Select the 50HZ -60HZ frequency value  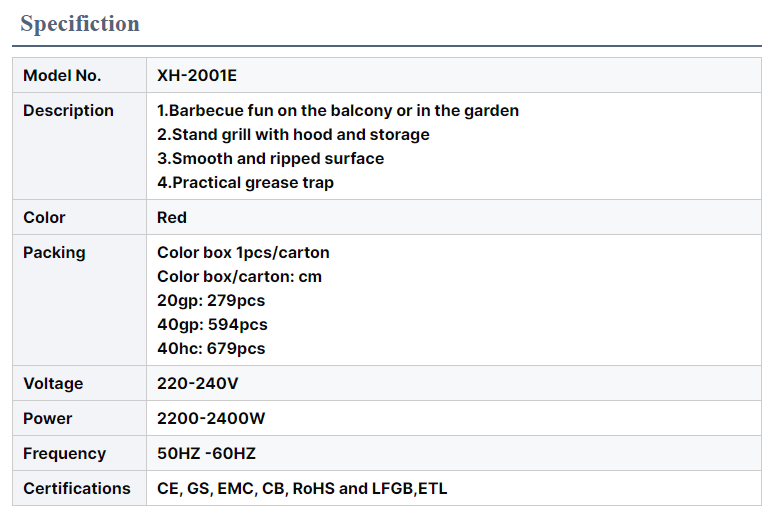(x=206, y=454)
